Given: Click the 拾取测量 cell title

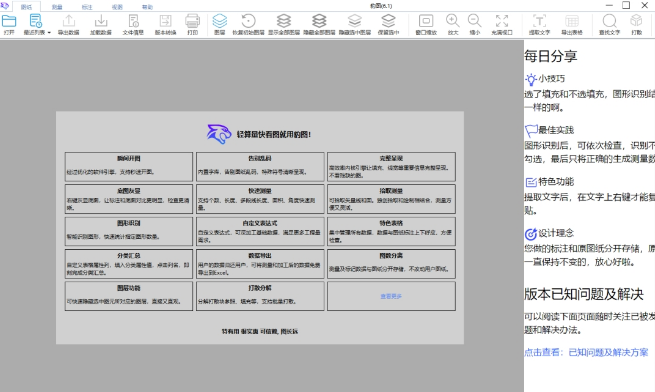Looking at the screenshot, I should (x=391, y=191).
